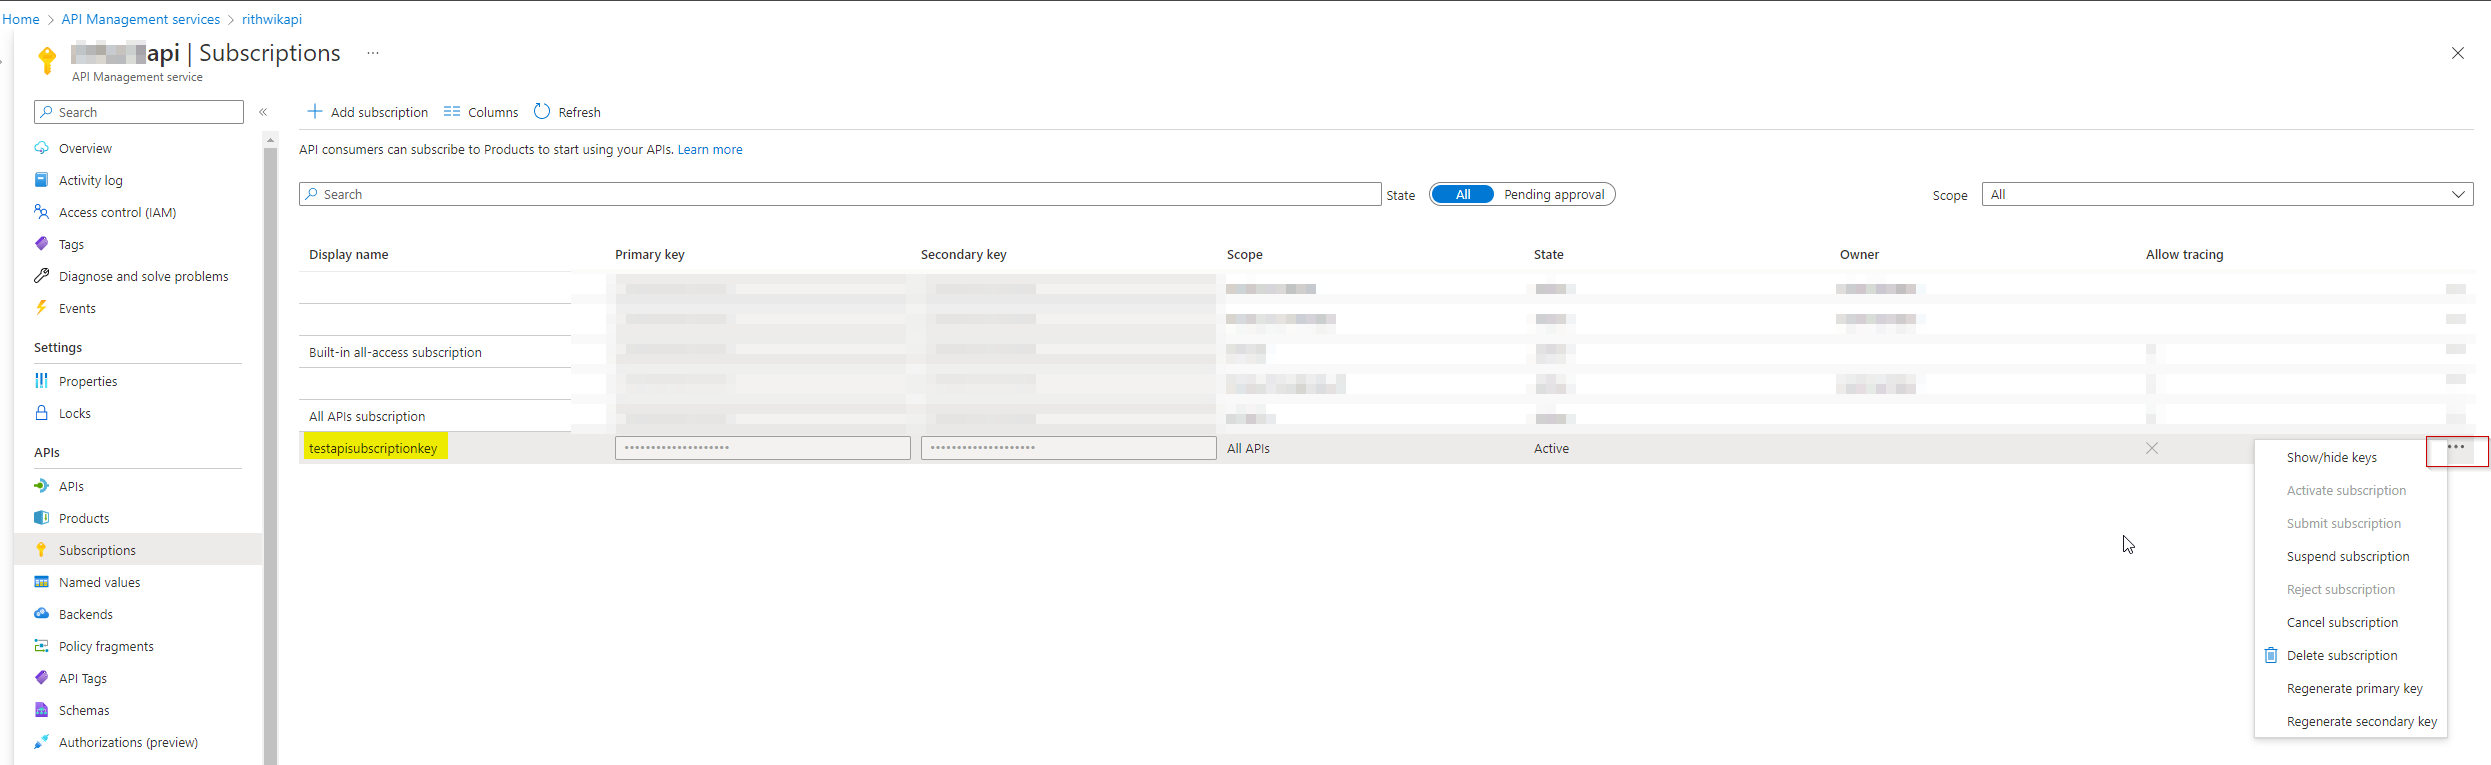This screenshot has height=765, width=2491.
Task: Collapse the sidebar with double chevron icon
Action: (x=263, y=112)
